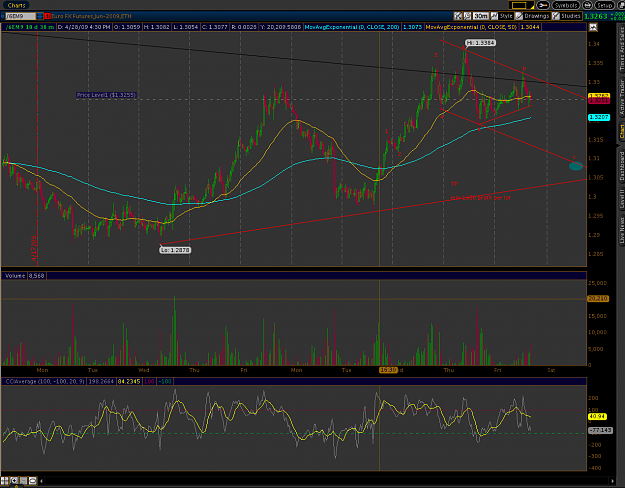Click the CCIAverage (100, -100, 20, 9) label

(45, 382)
